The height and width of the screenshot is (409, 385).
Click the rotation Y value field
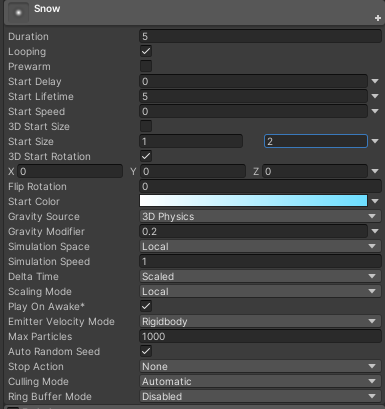click(x=193, y=171)
